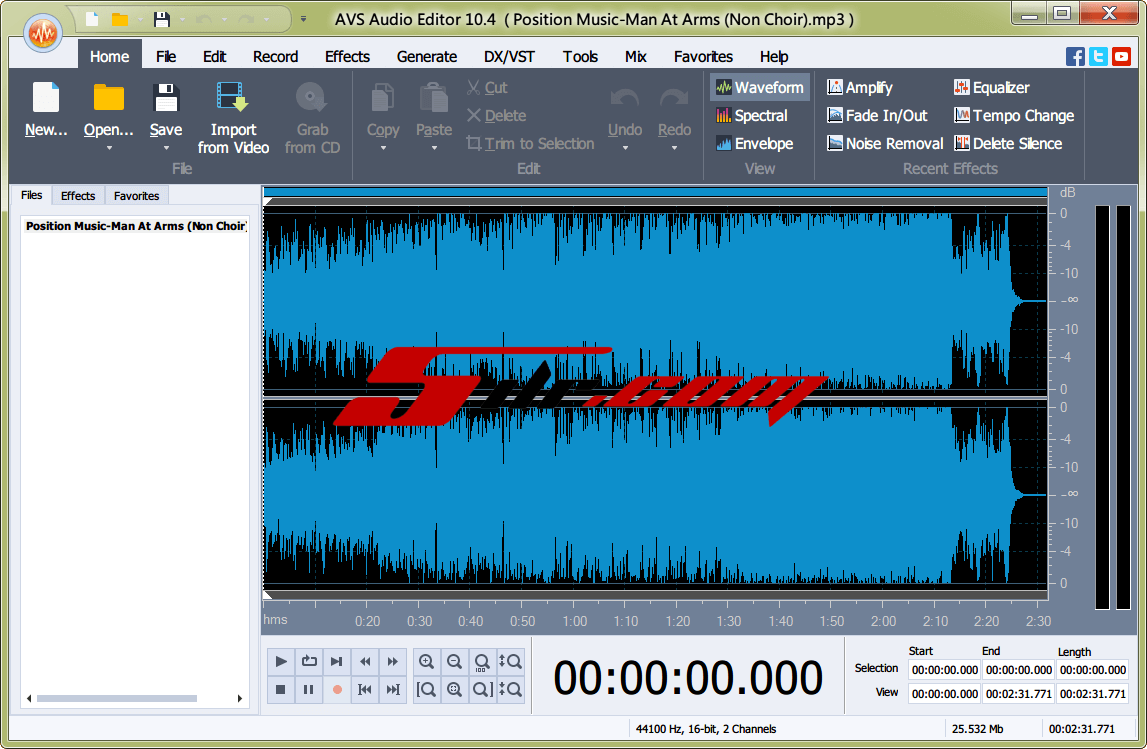Toggle loop playback button
This screenshot has height=749, width=1147.
pos(309,661)
